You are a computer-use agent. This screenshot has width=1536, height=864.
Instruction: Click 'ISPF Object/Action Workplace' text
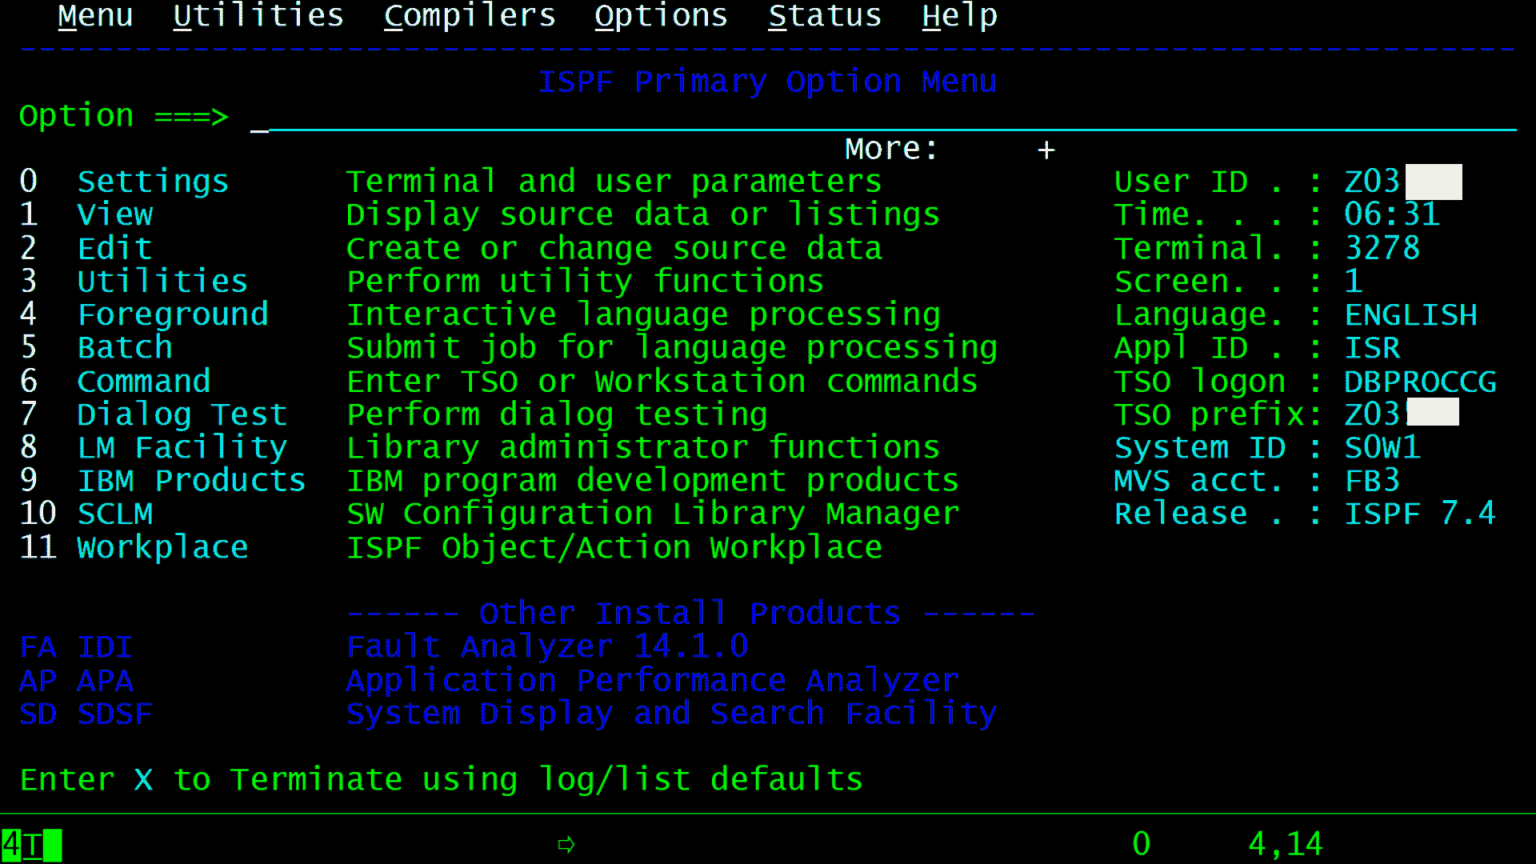tap(614, 547)
